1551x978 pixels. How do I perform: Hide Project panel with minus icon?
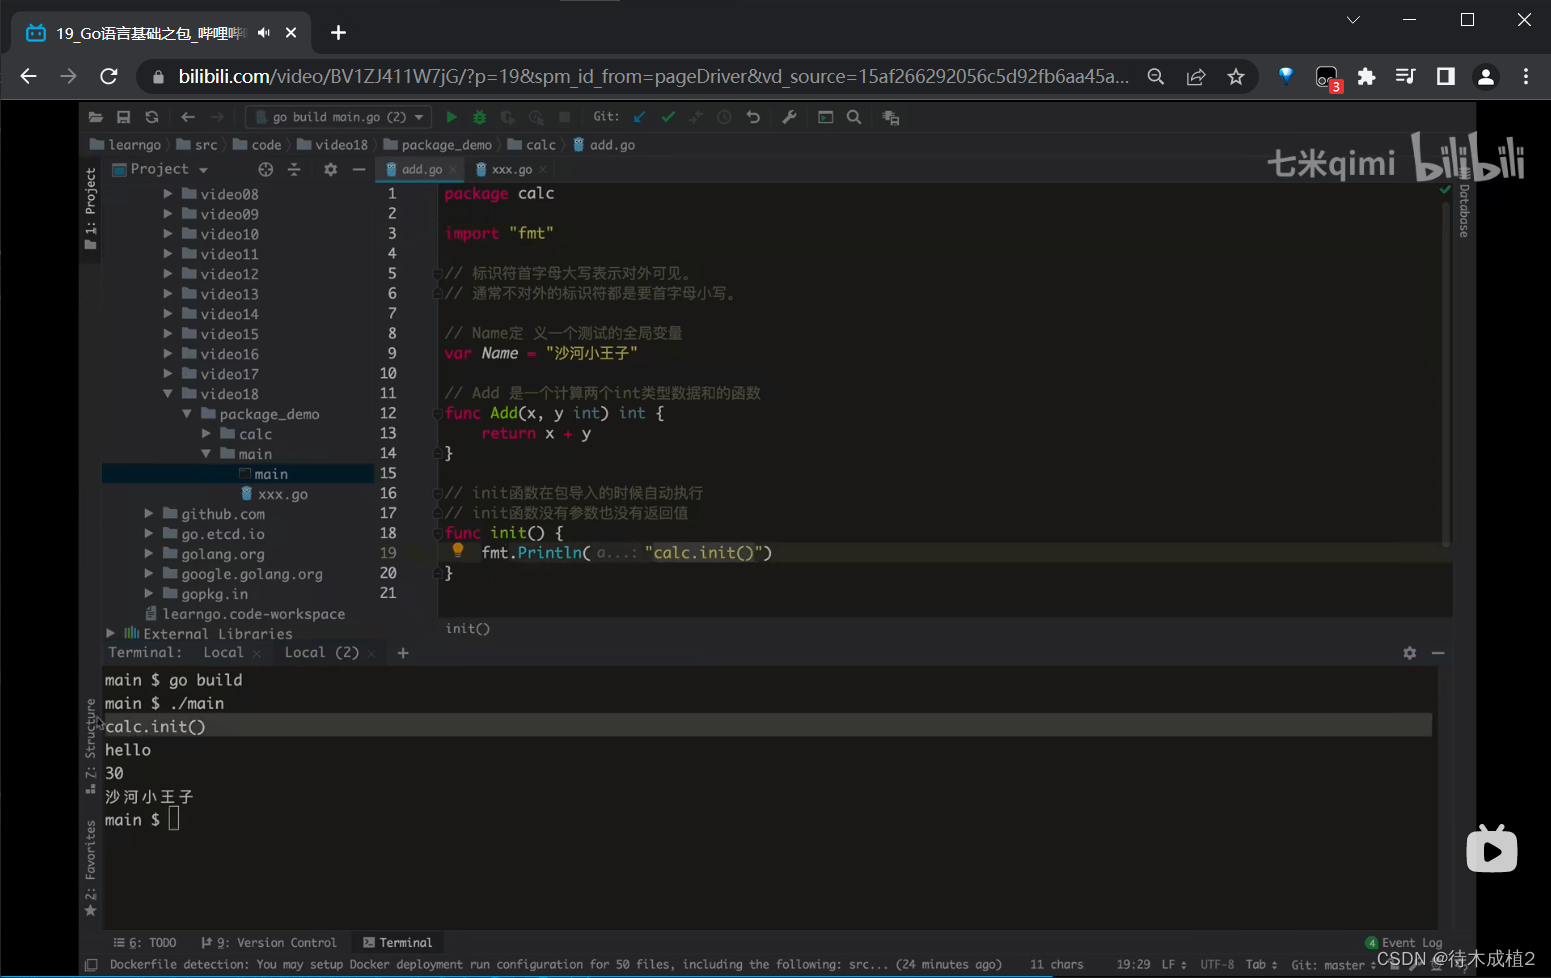pyautogui.click(x=359, y=169)
